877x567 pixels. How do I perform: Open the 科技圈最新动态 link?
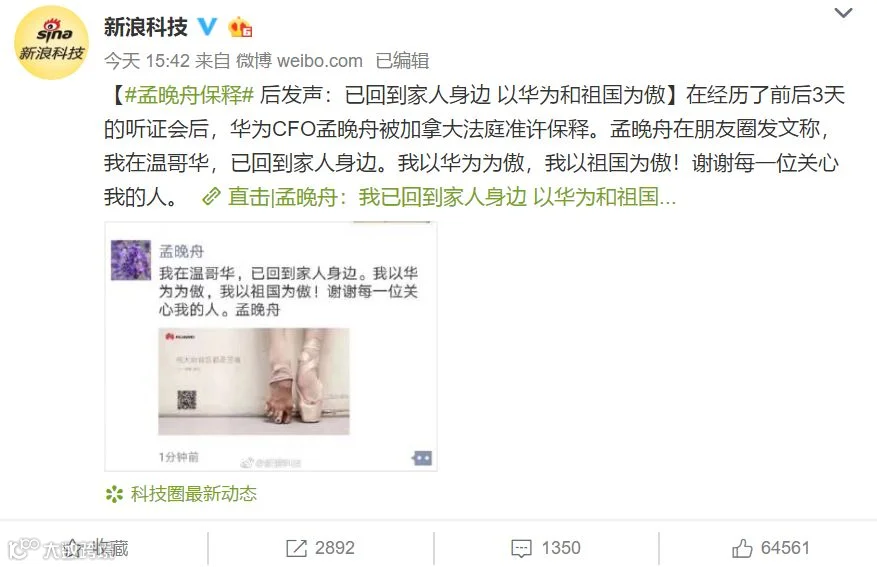pyautogui.click(x=194, y=494)
